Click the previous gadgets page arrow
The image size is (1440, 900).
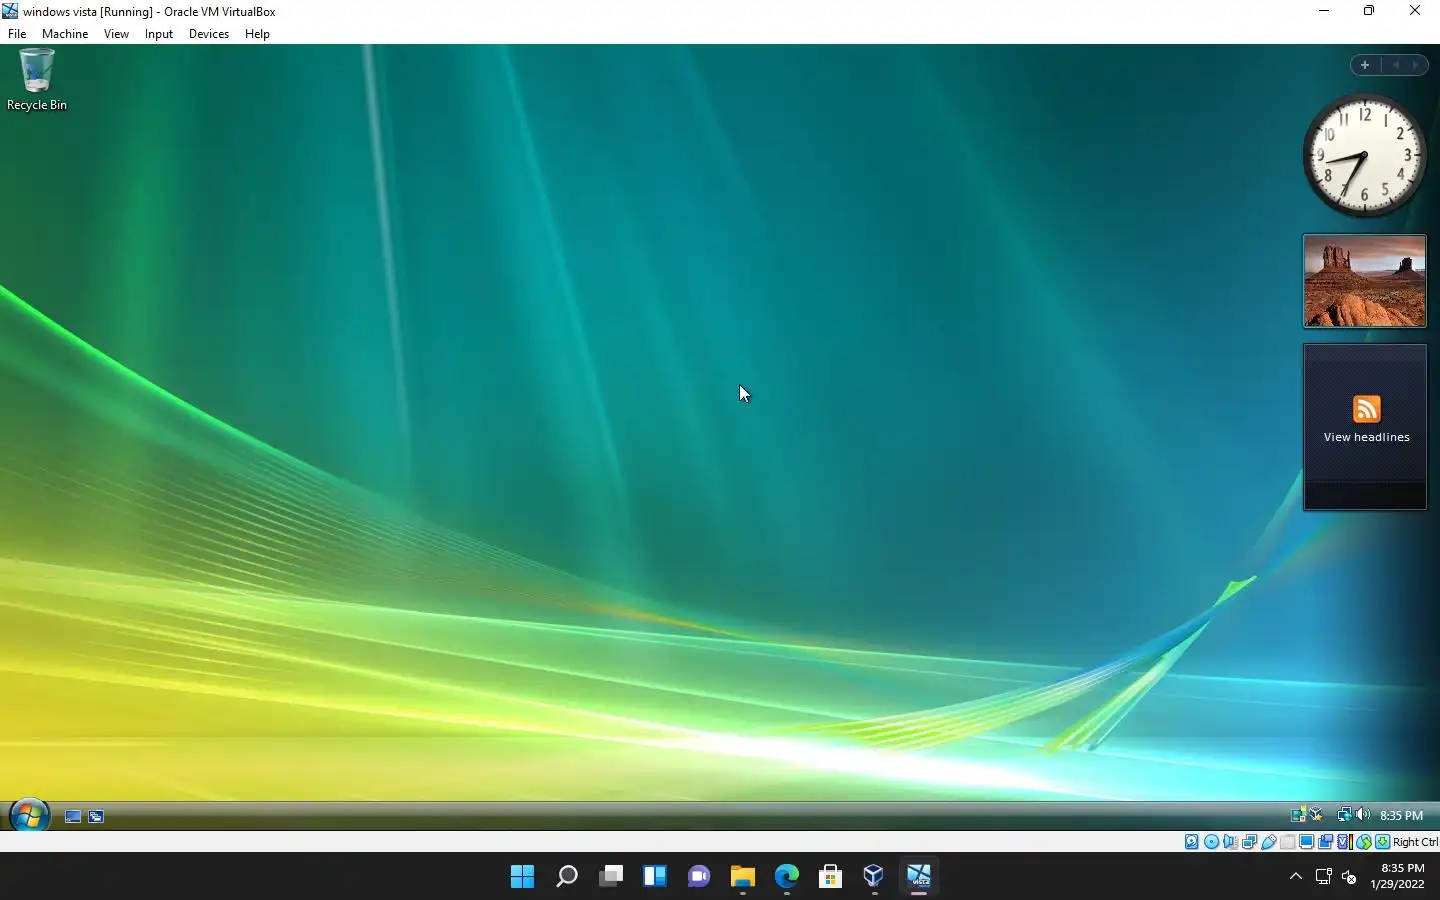(x=1396, y=65)
